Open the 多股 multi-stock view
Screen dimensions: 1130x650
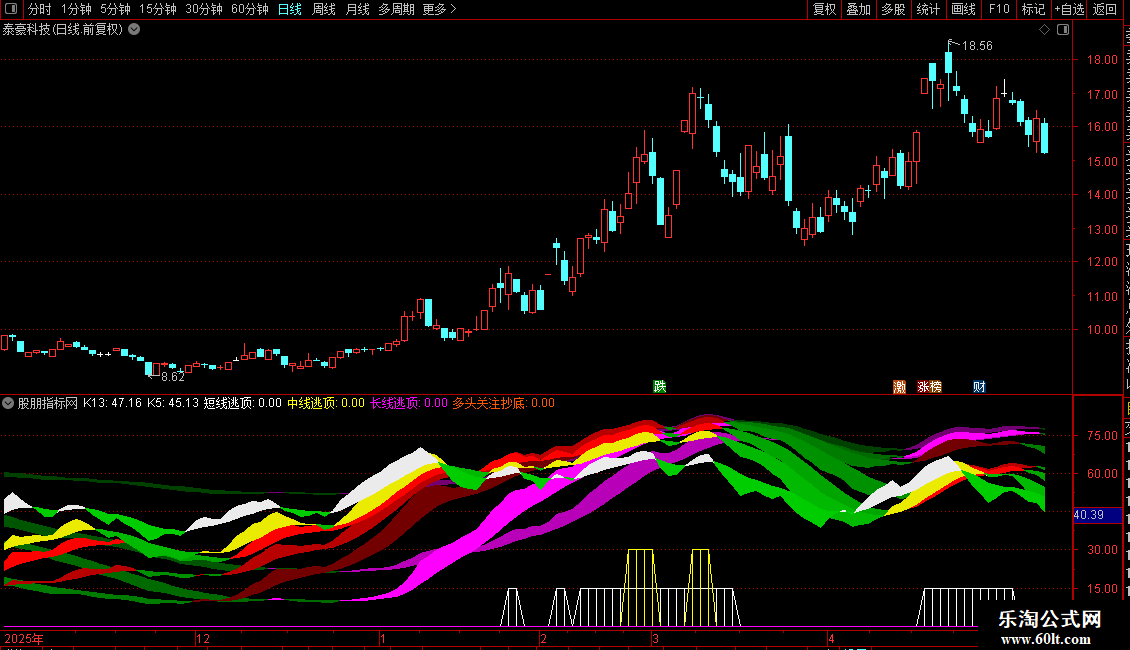894,9
